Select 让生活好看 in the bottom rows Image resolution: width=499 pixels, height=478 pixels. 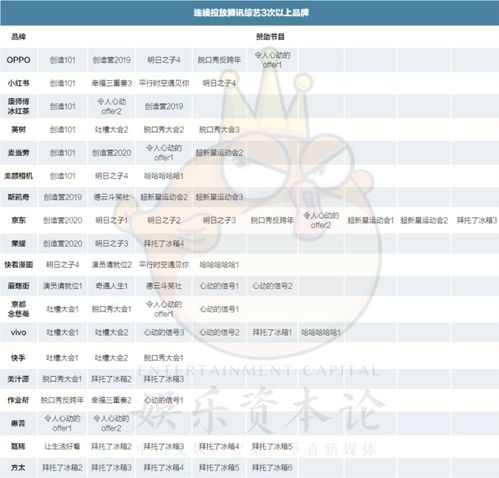coord(62,446)
